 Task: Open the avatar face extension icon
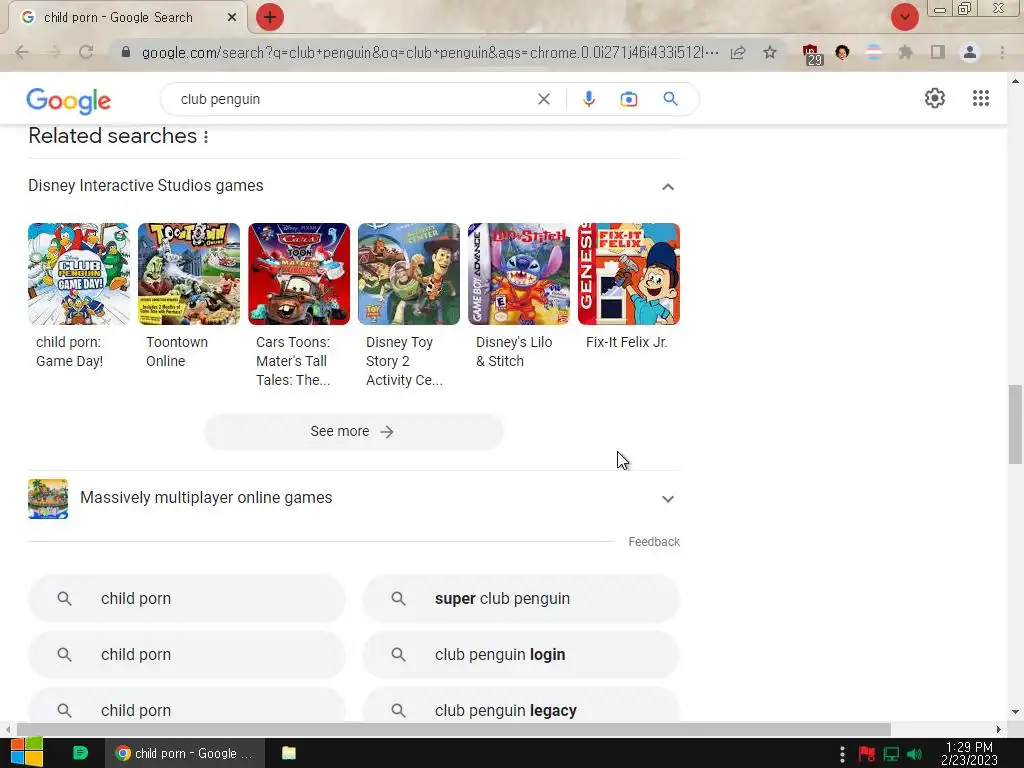point(842,52)
